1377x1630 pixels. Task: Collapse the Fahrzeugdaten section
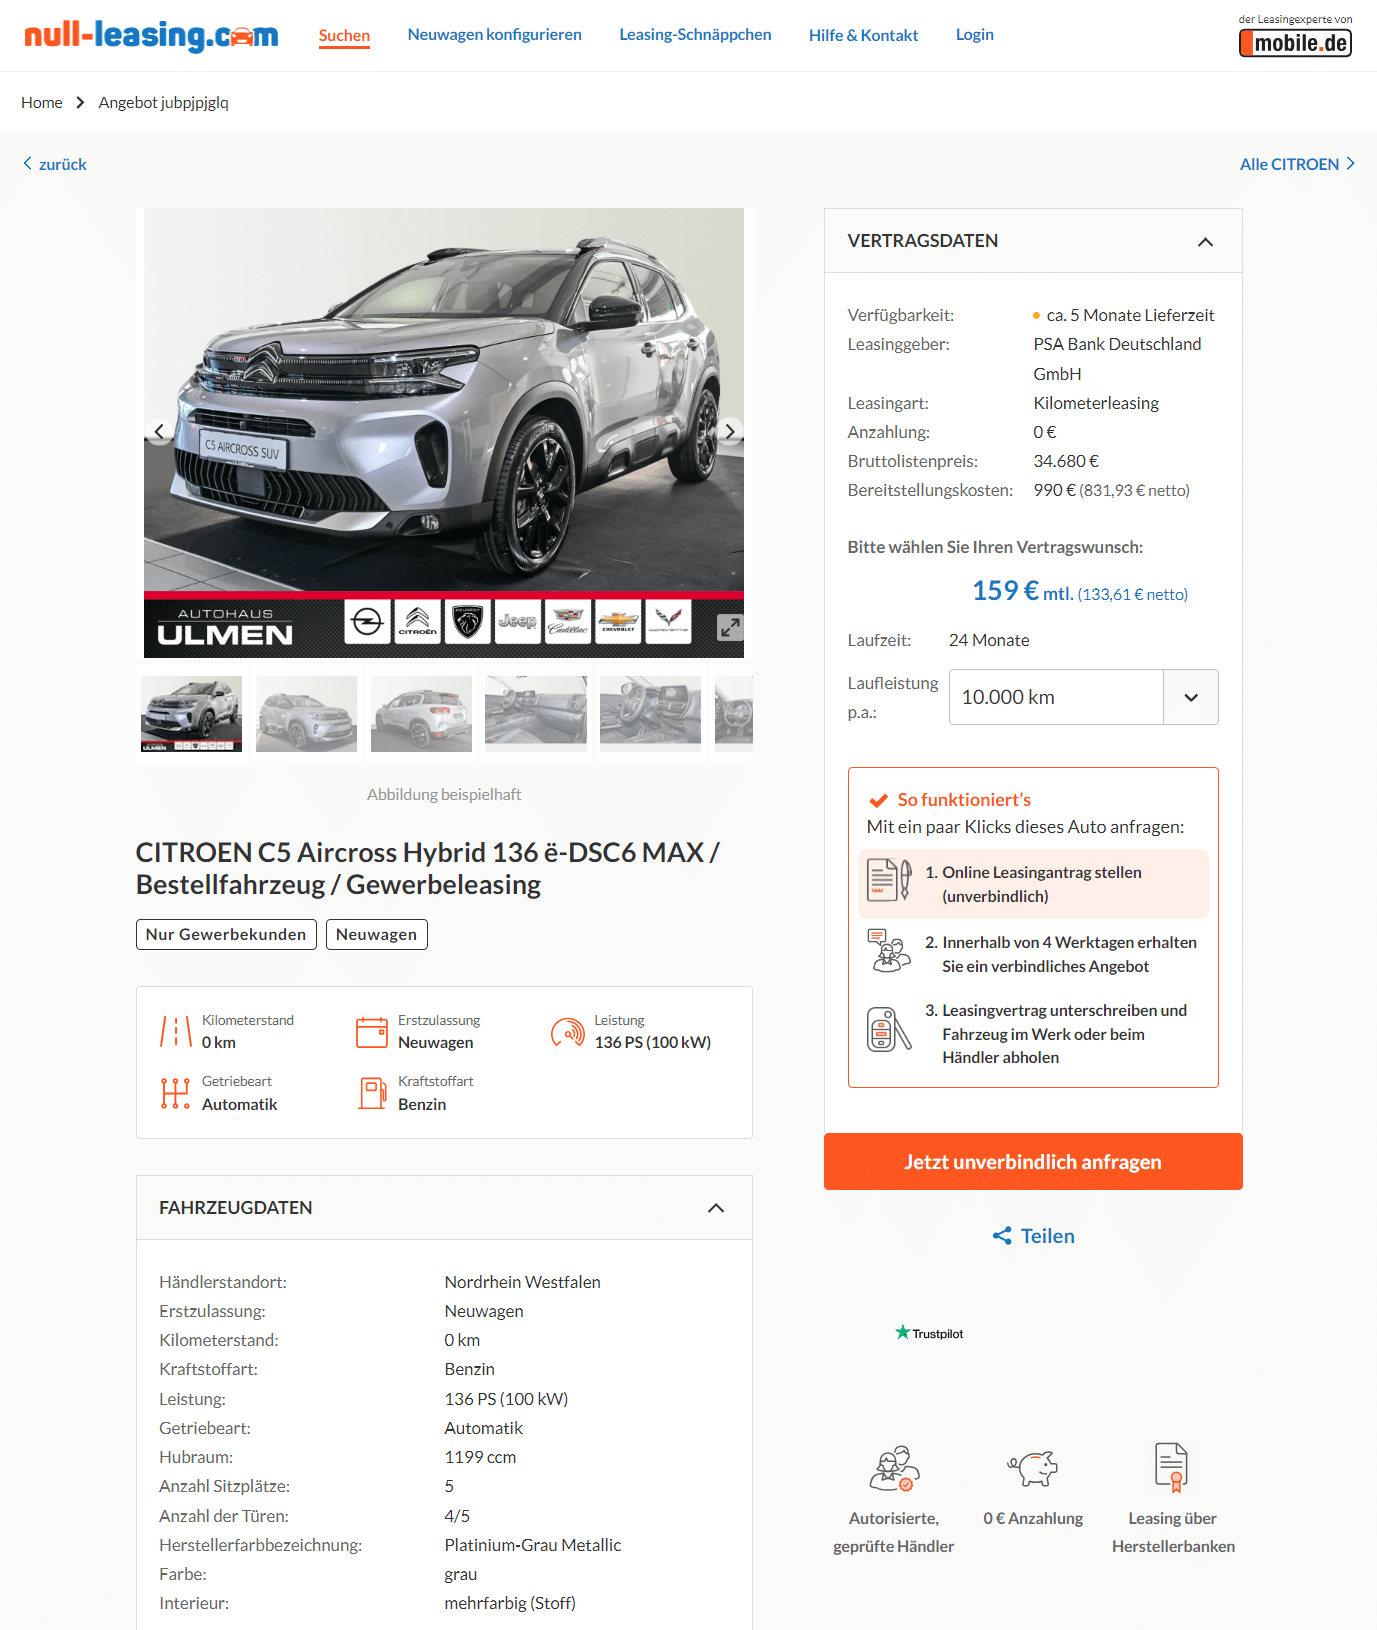716,1208
